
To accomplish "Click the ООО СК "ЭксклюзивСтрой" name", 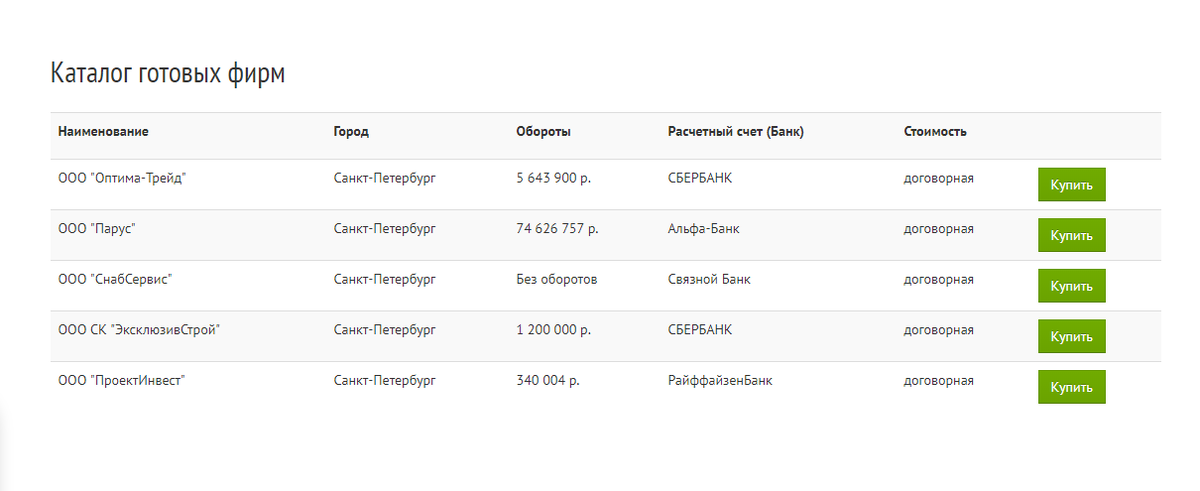I will [139, 330].
